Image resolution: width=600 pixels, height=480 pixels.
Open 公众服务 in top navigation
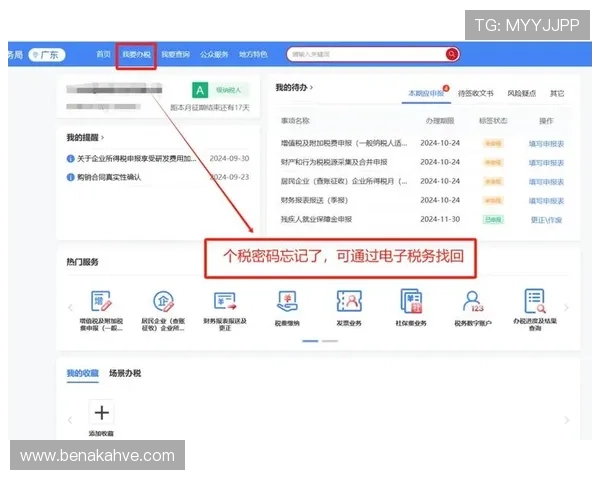214,55
